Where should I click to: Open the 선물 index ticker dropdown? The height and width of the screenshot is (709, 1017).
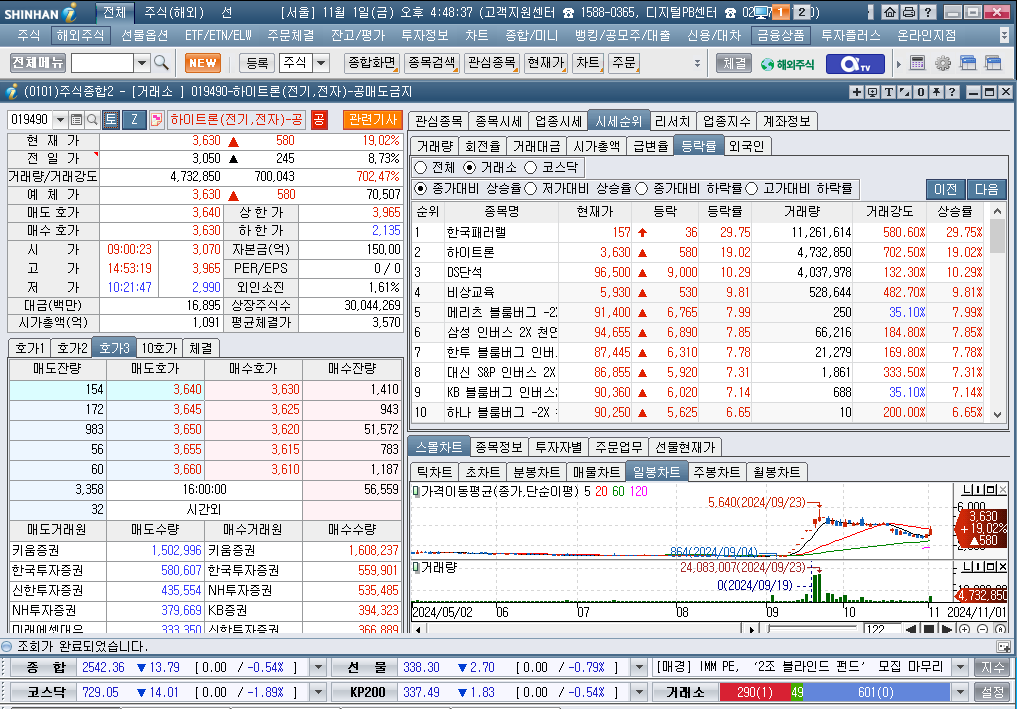coord(639,667)
